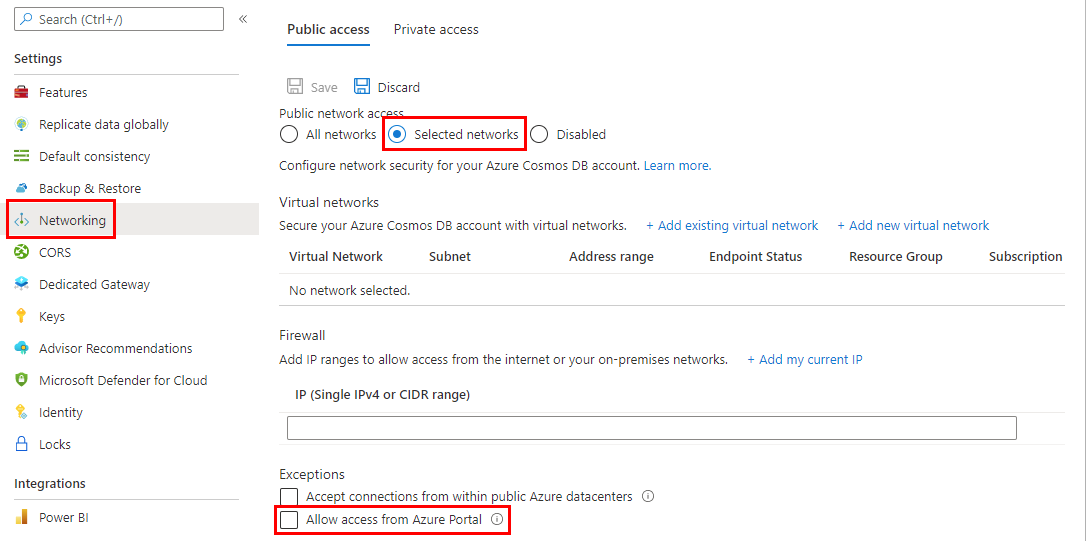
Task: Click the Locks padlock icon
Action: click(22, 445)
